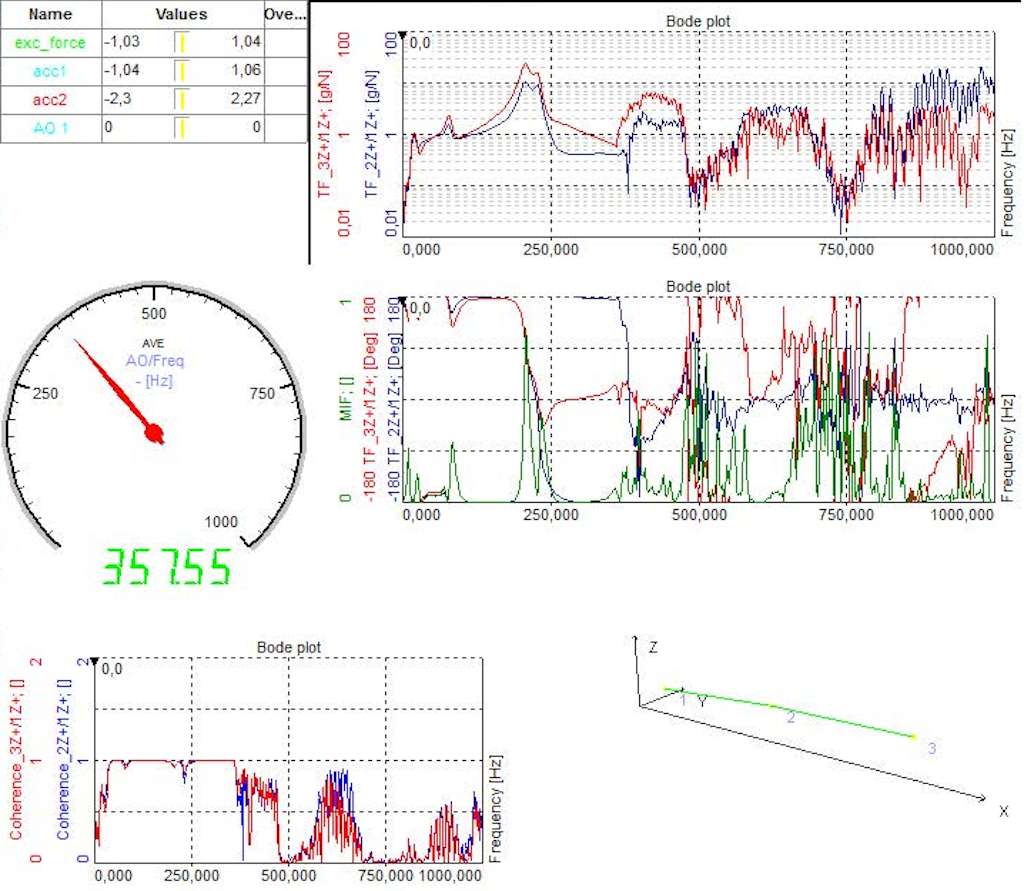Click the truncated Ove... column header

(285, 14)
